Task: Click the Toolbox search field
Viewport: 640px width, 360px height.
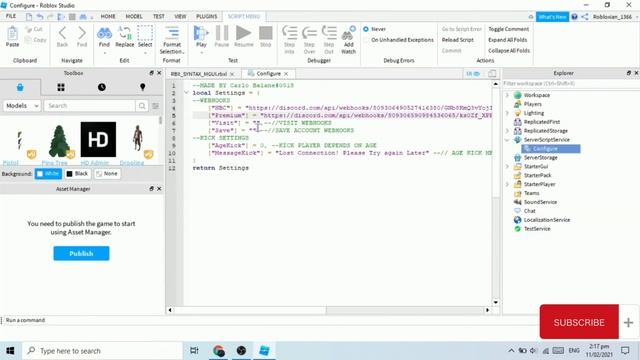Action: point(90,106)
